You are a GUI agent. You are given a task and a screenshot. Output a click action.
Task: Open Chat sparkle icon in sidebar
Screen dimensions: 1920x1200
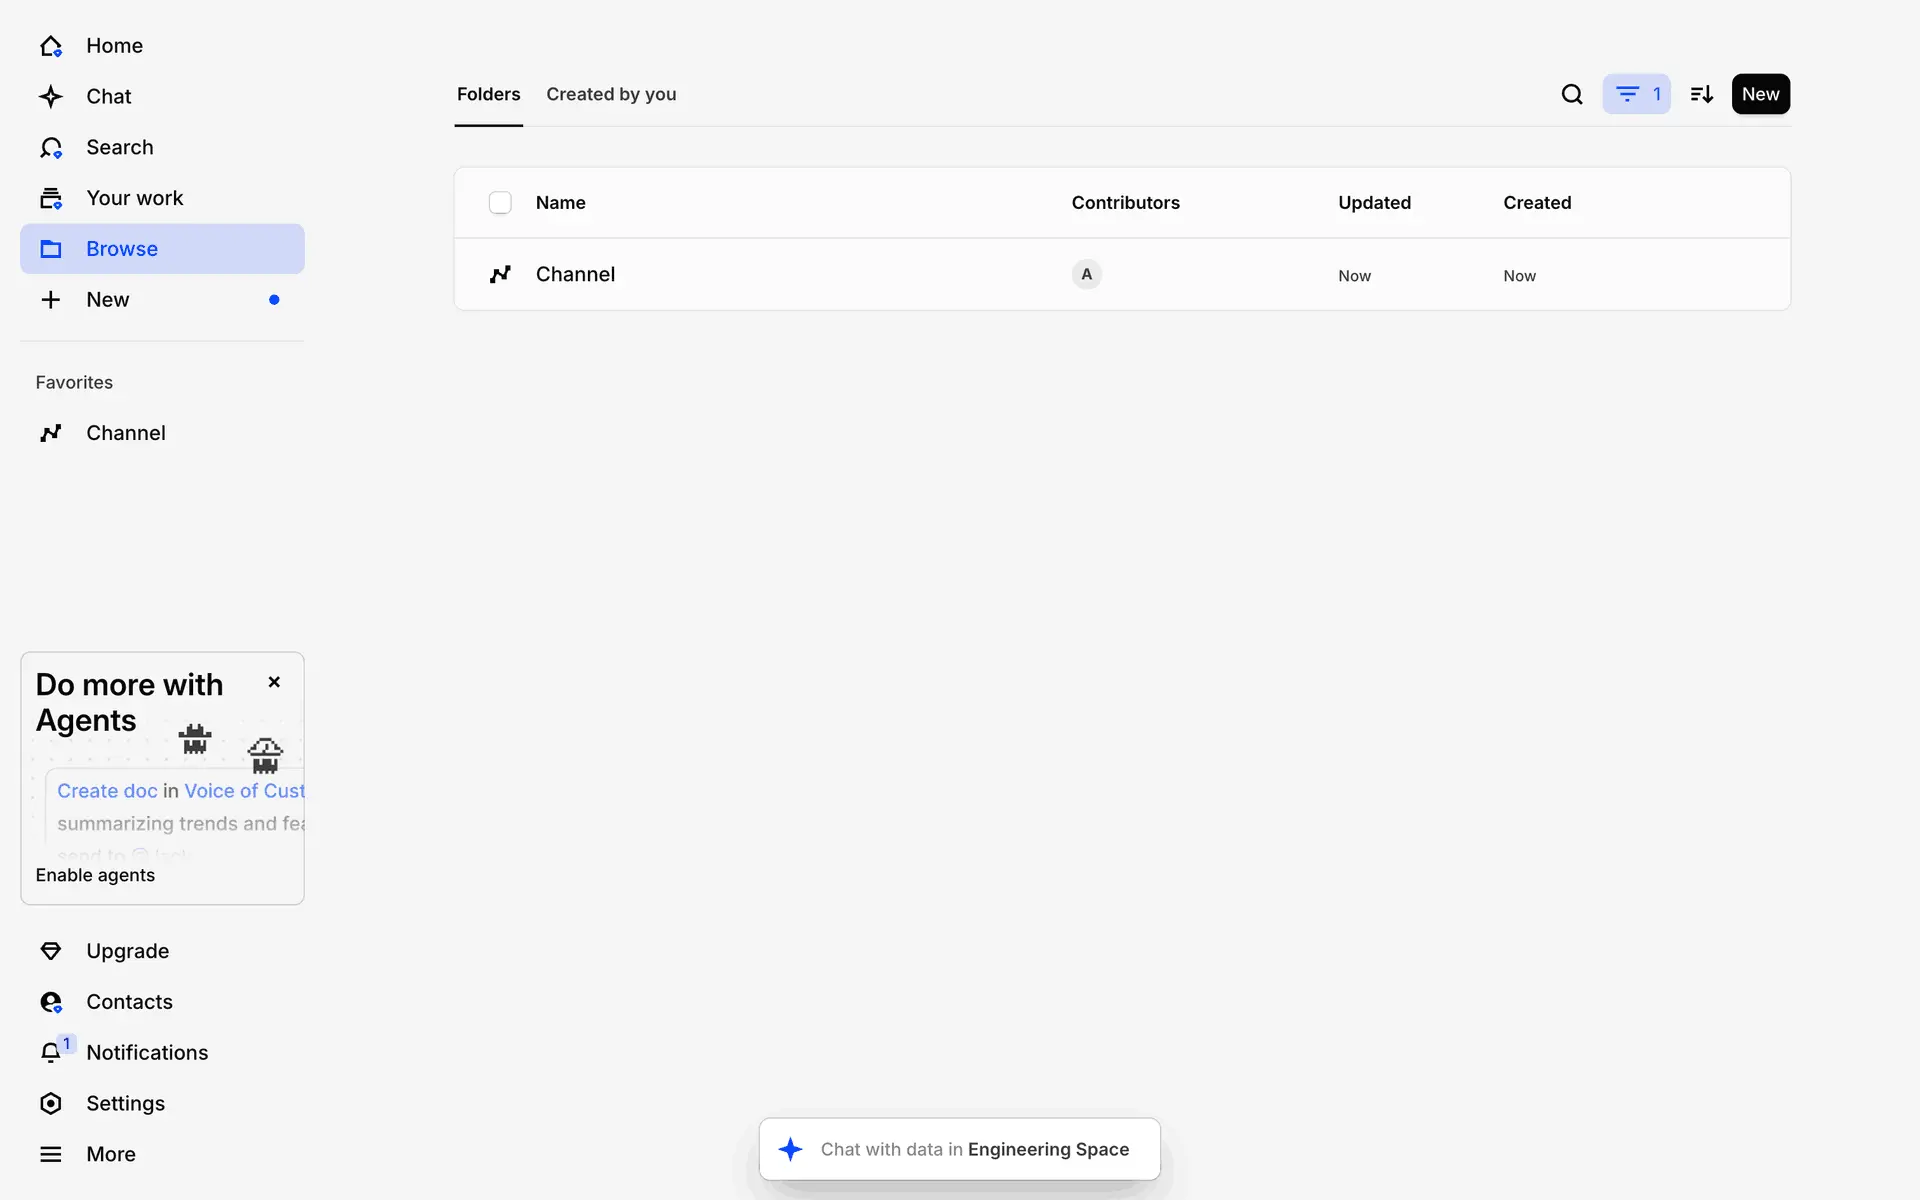coord(51,97)
